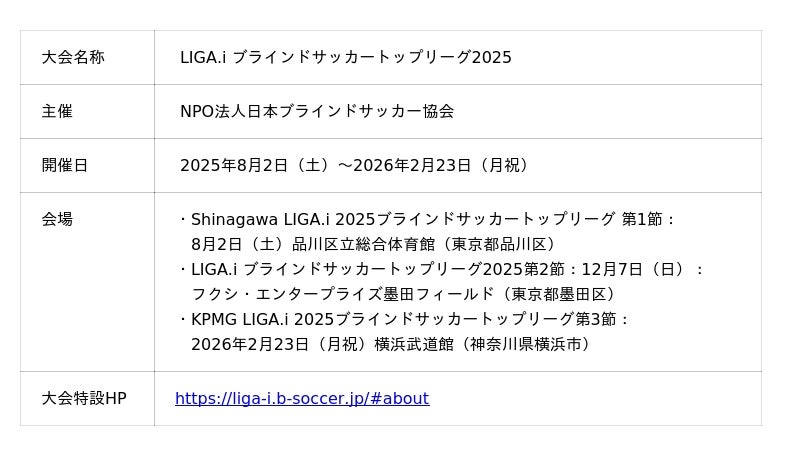This screenshot has height=456, width=800.
Task: Click the 開催日 row label
Action: click(65, 166)
